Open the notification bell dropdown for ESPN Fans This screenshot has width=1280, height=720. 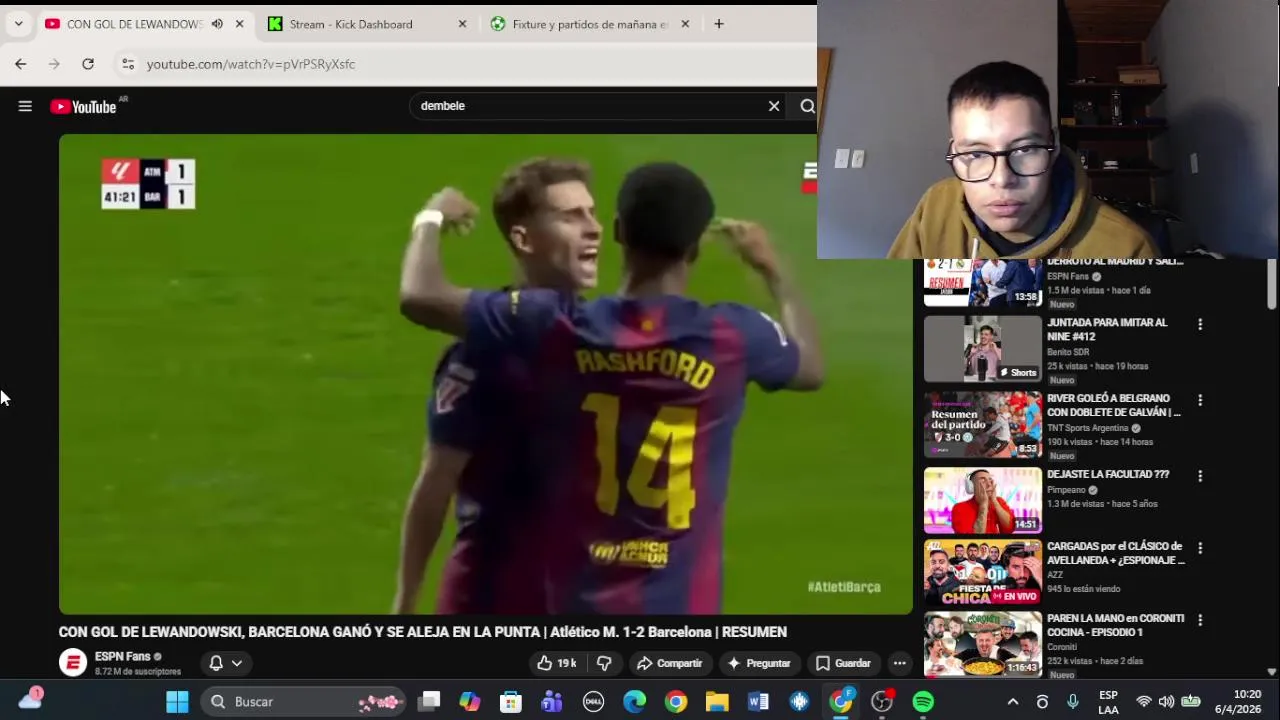(x=226, y=663)
